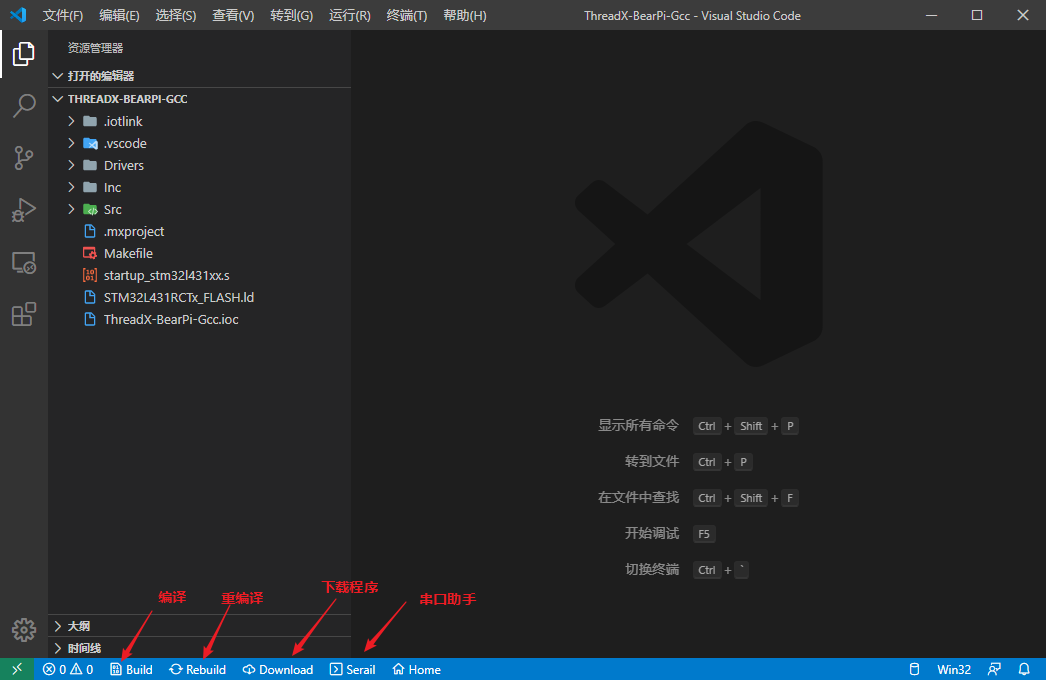Open startup_stm32l431xx.s file

(199, 275)
